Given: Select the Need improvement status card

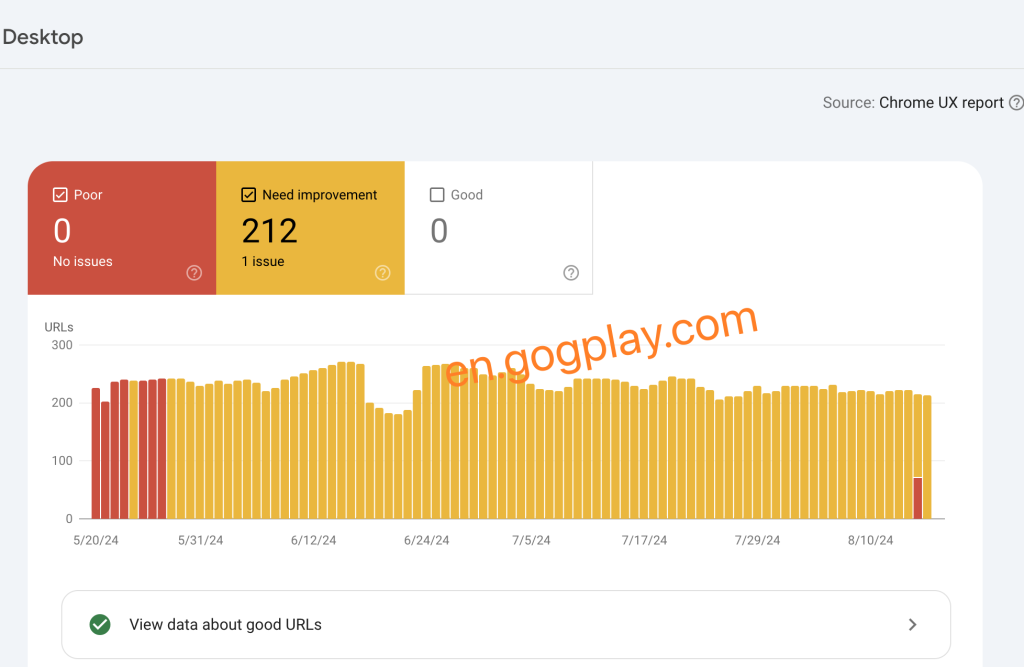Looking at the screenshot, I should pos(310,228).
